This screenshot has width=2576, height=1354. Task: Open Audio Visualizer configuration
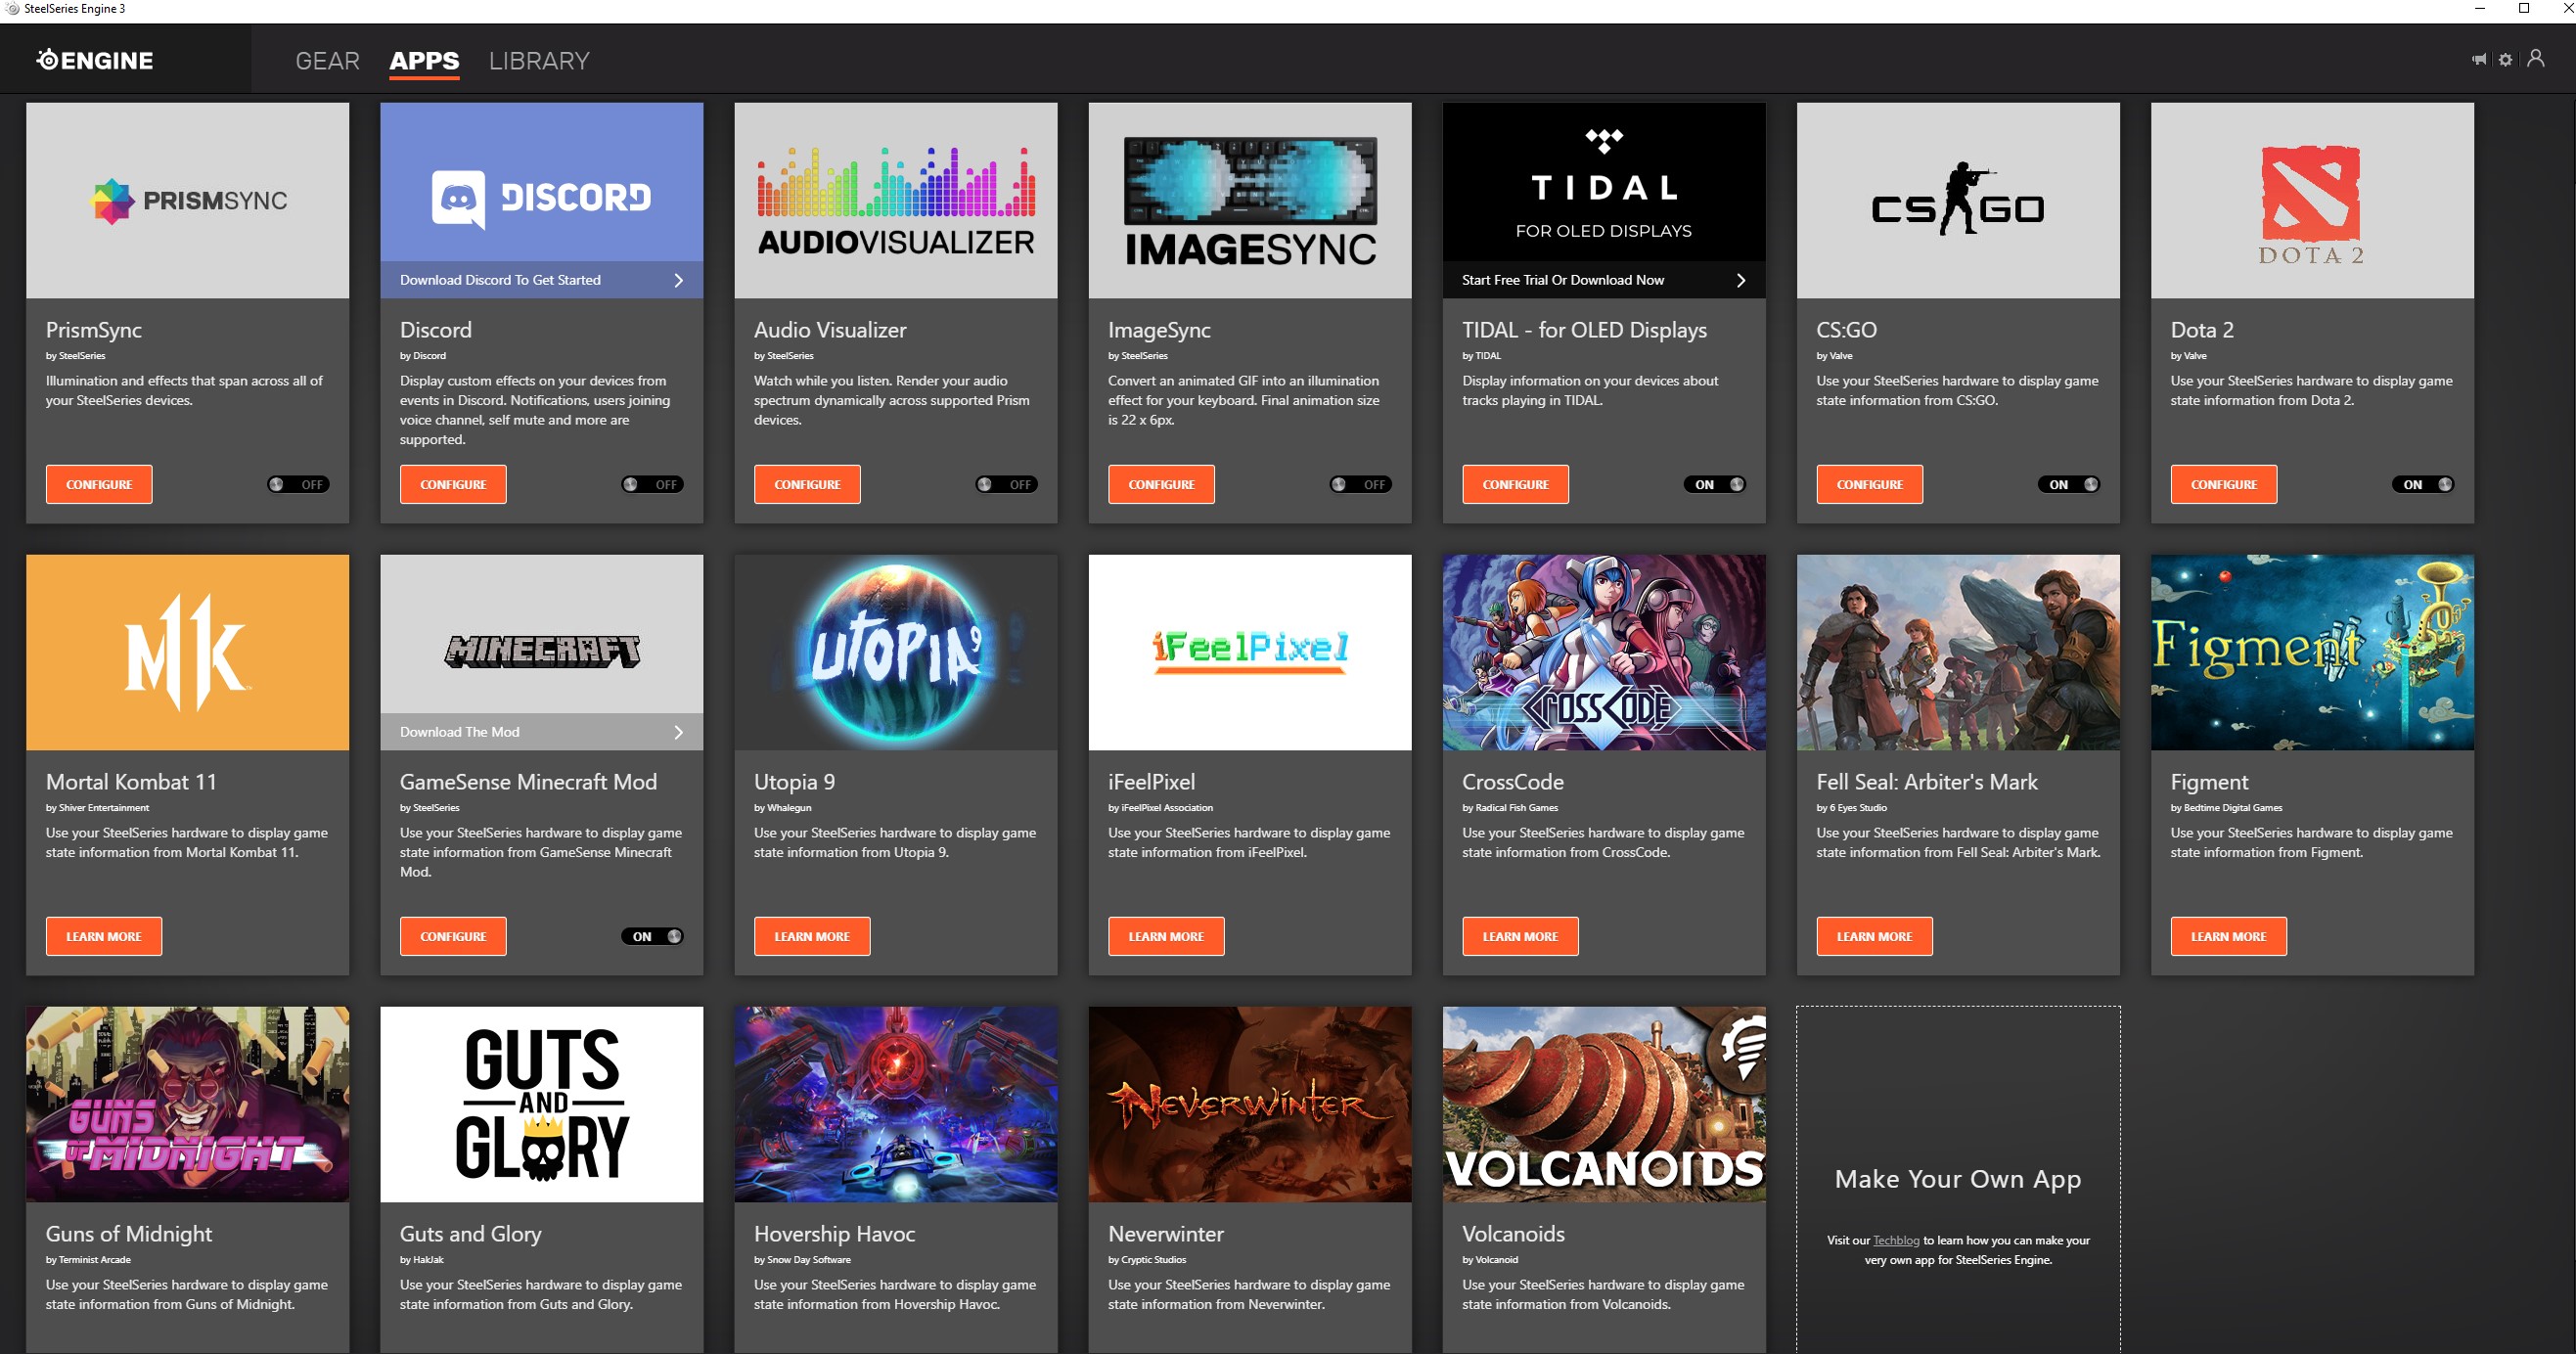tap(807, 484)
